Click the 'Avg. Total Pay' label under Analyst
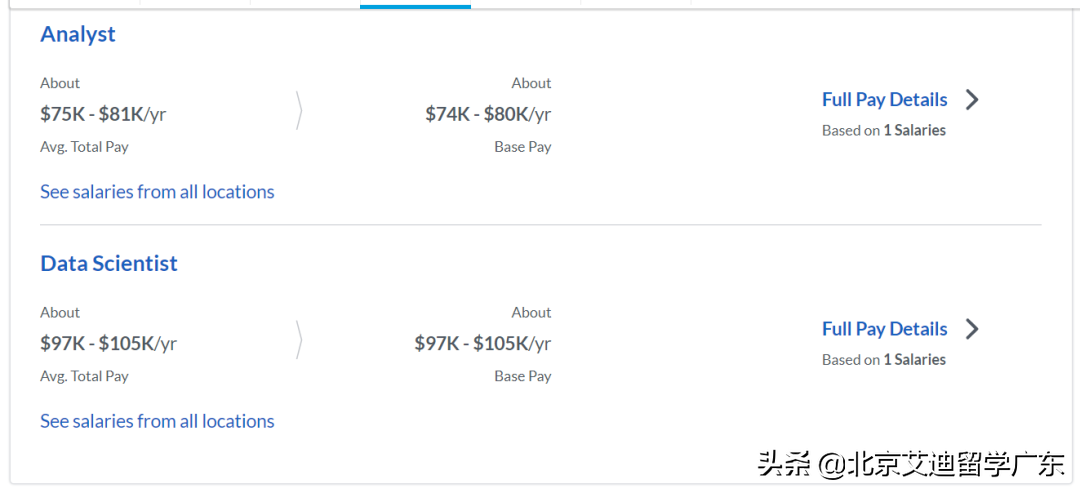Viewport: 1080px width, 493px height. 84,146
